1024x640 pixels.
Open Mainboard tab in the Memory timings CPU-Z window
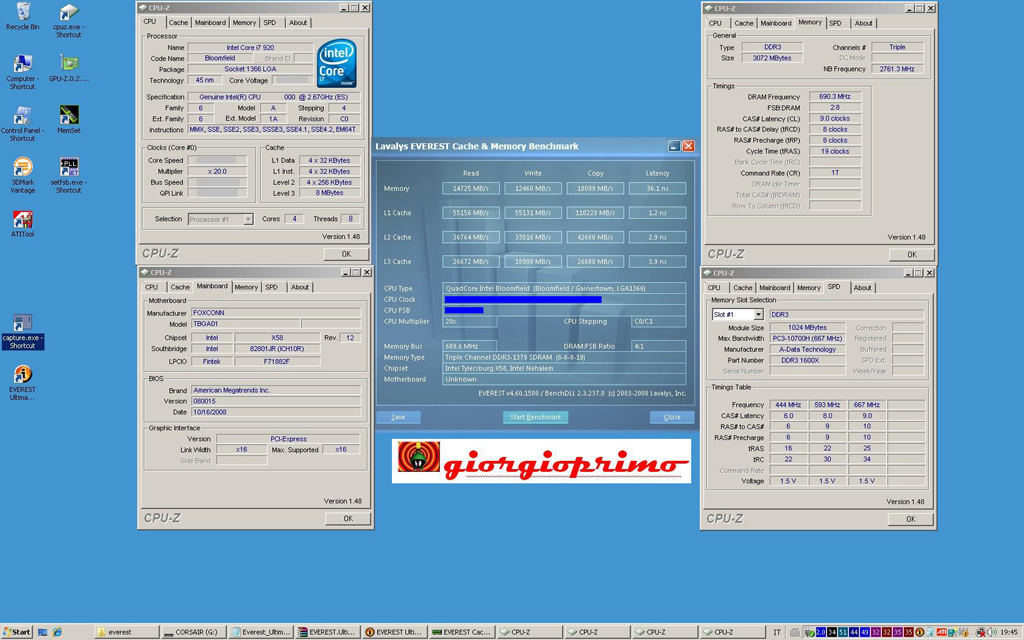pos(776,24)
